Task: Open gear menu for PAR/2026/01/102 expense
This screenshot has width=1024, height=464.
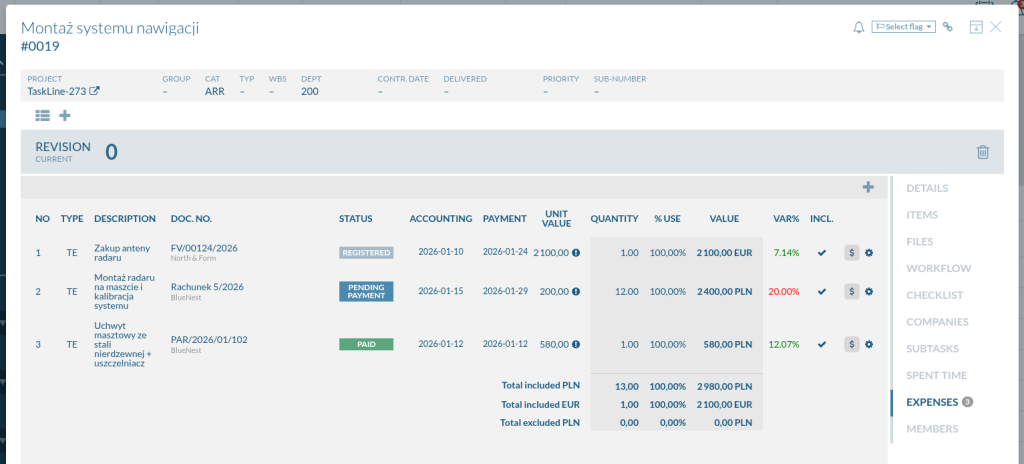Action: [x=868, y=344]
